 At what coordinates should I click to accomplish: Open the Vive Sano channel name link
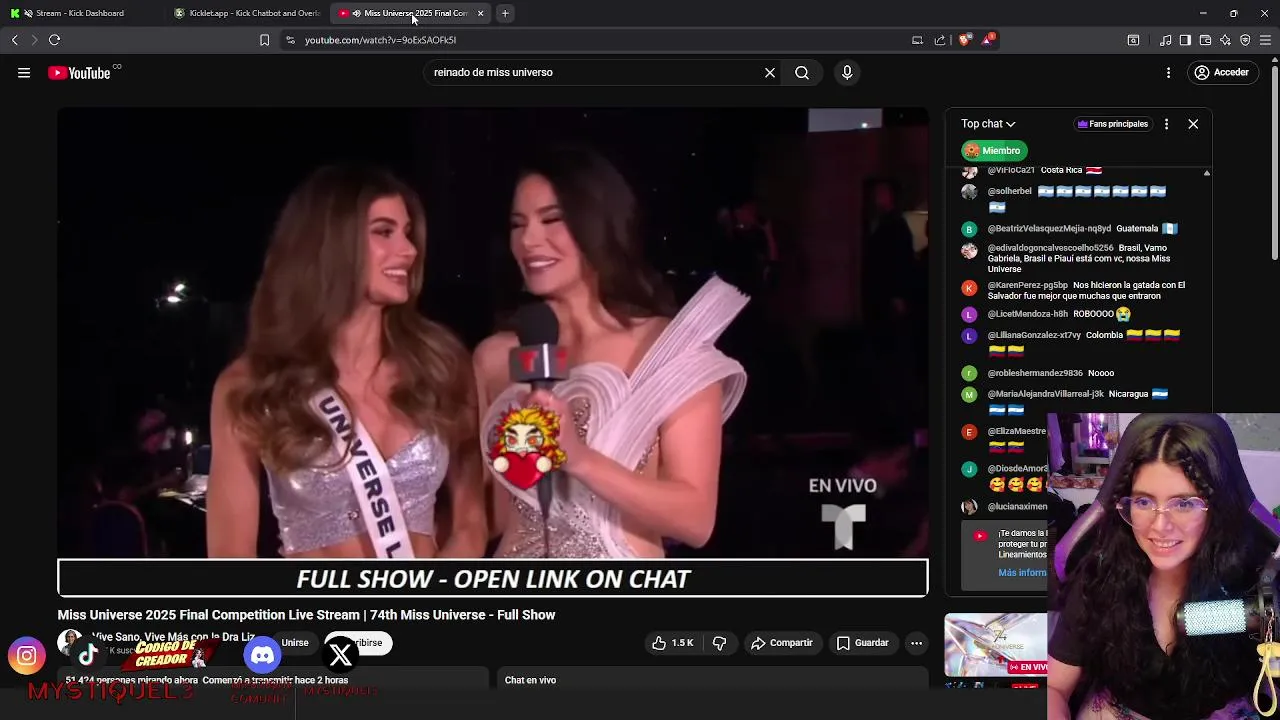point(173,637)
